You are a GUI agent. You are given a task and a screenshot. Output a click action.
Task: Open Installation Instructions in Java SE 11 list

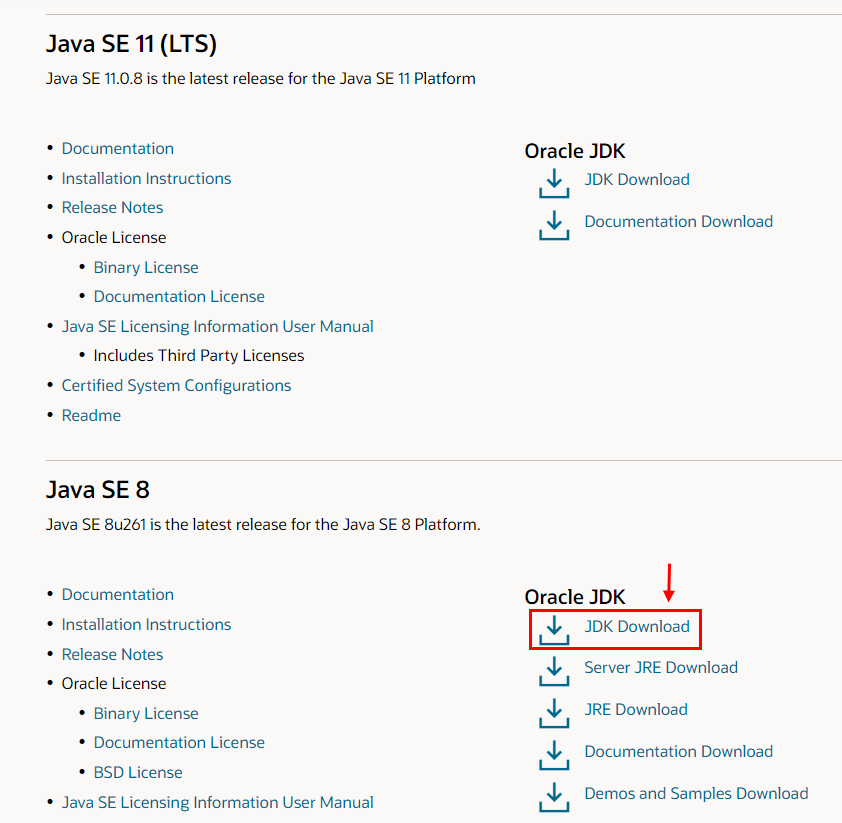(146, 178)
